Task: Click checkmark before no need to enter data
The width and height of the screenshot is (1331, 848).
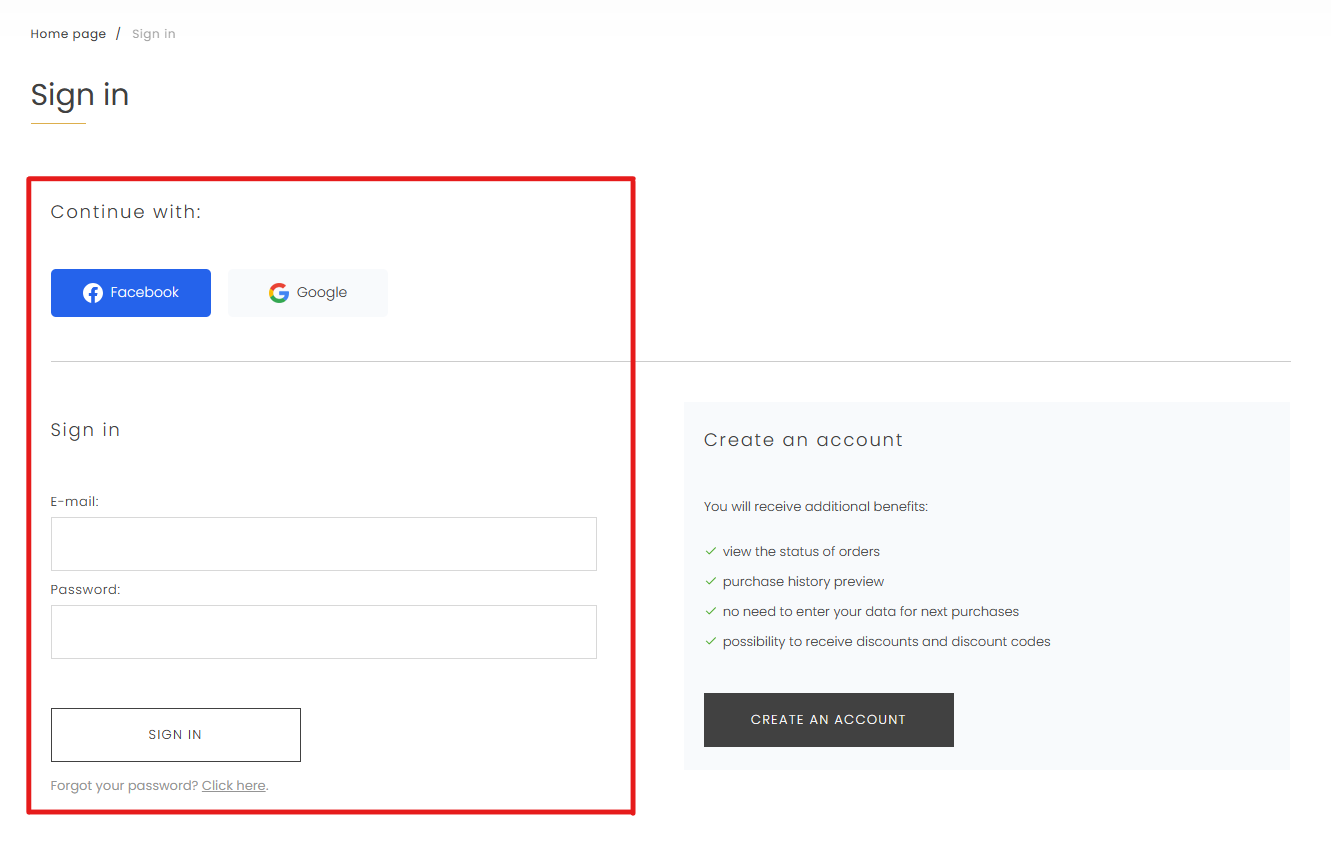Action: [x=711, y=611]
